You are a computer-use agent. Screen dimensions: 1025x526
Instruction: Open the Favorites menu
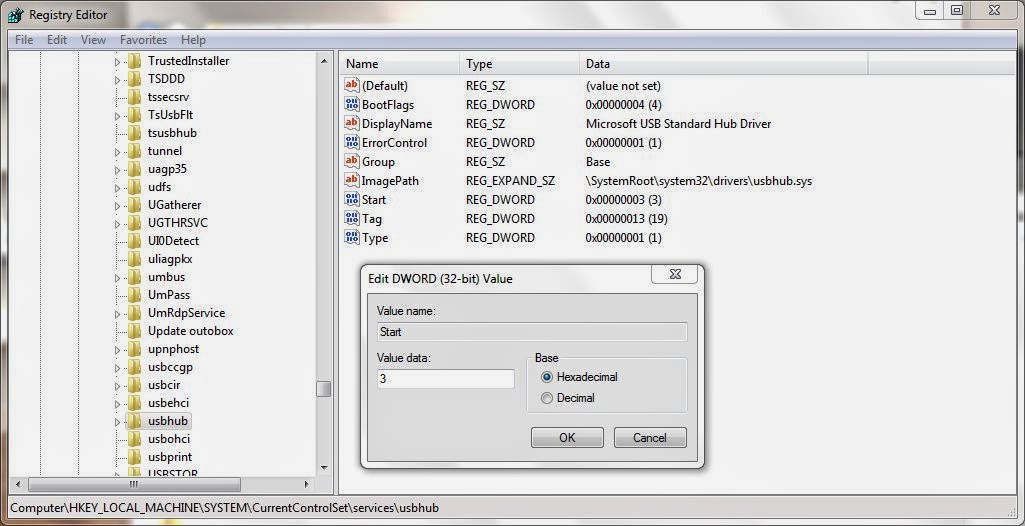[x=143, y=40]
